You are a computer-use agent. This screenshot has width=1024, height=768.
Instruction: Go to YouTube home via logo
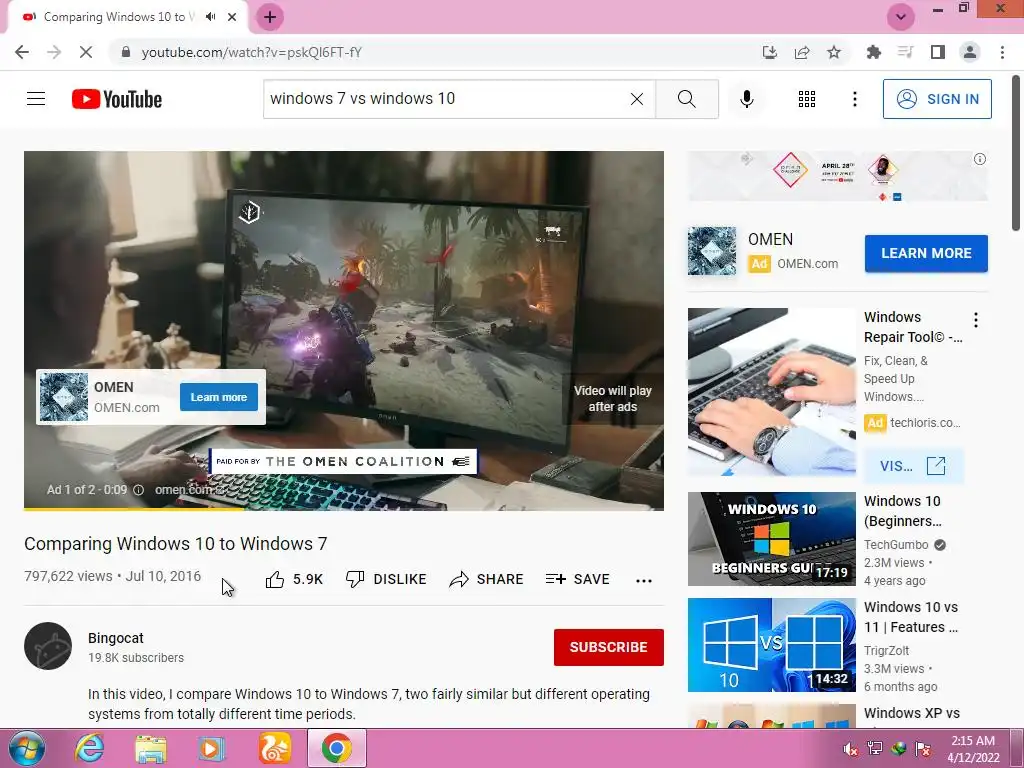[x=117, y=99]
